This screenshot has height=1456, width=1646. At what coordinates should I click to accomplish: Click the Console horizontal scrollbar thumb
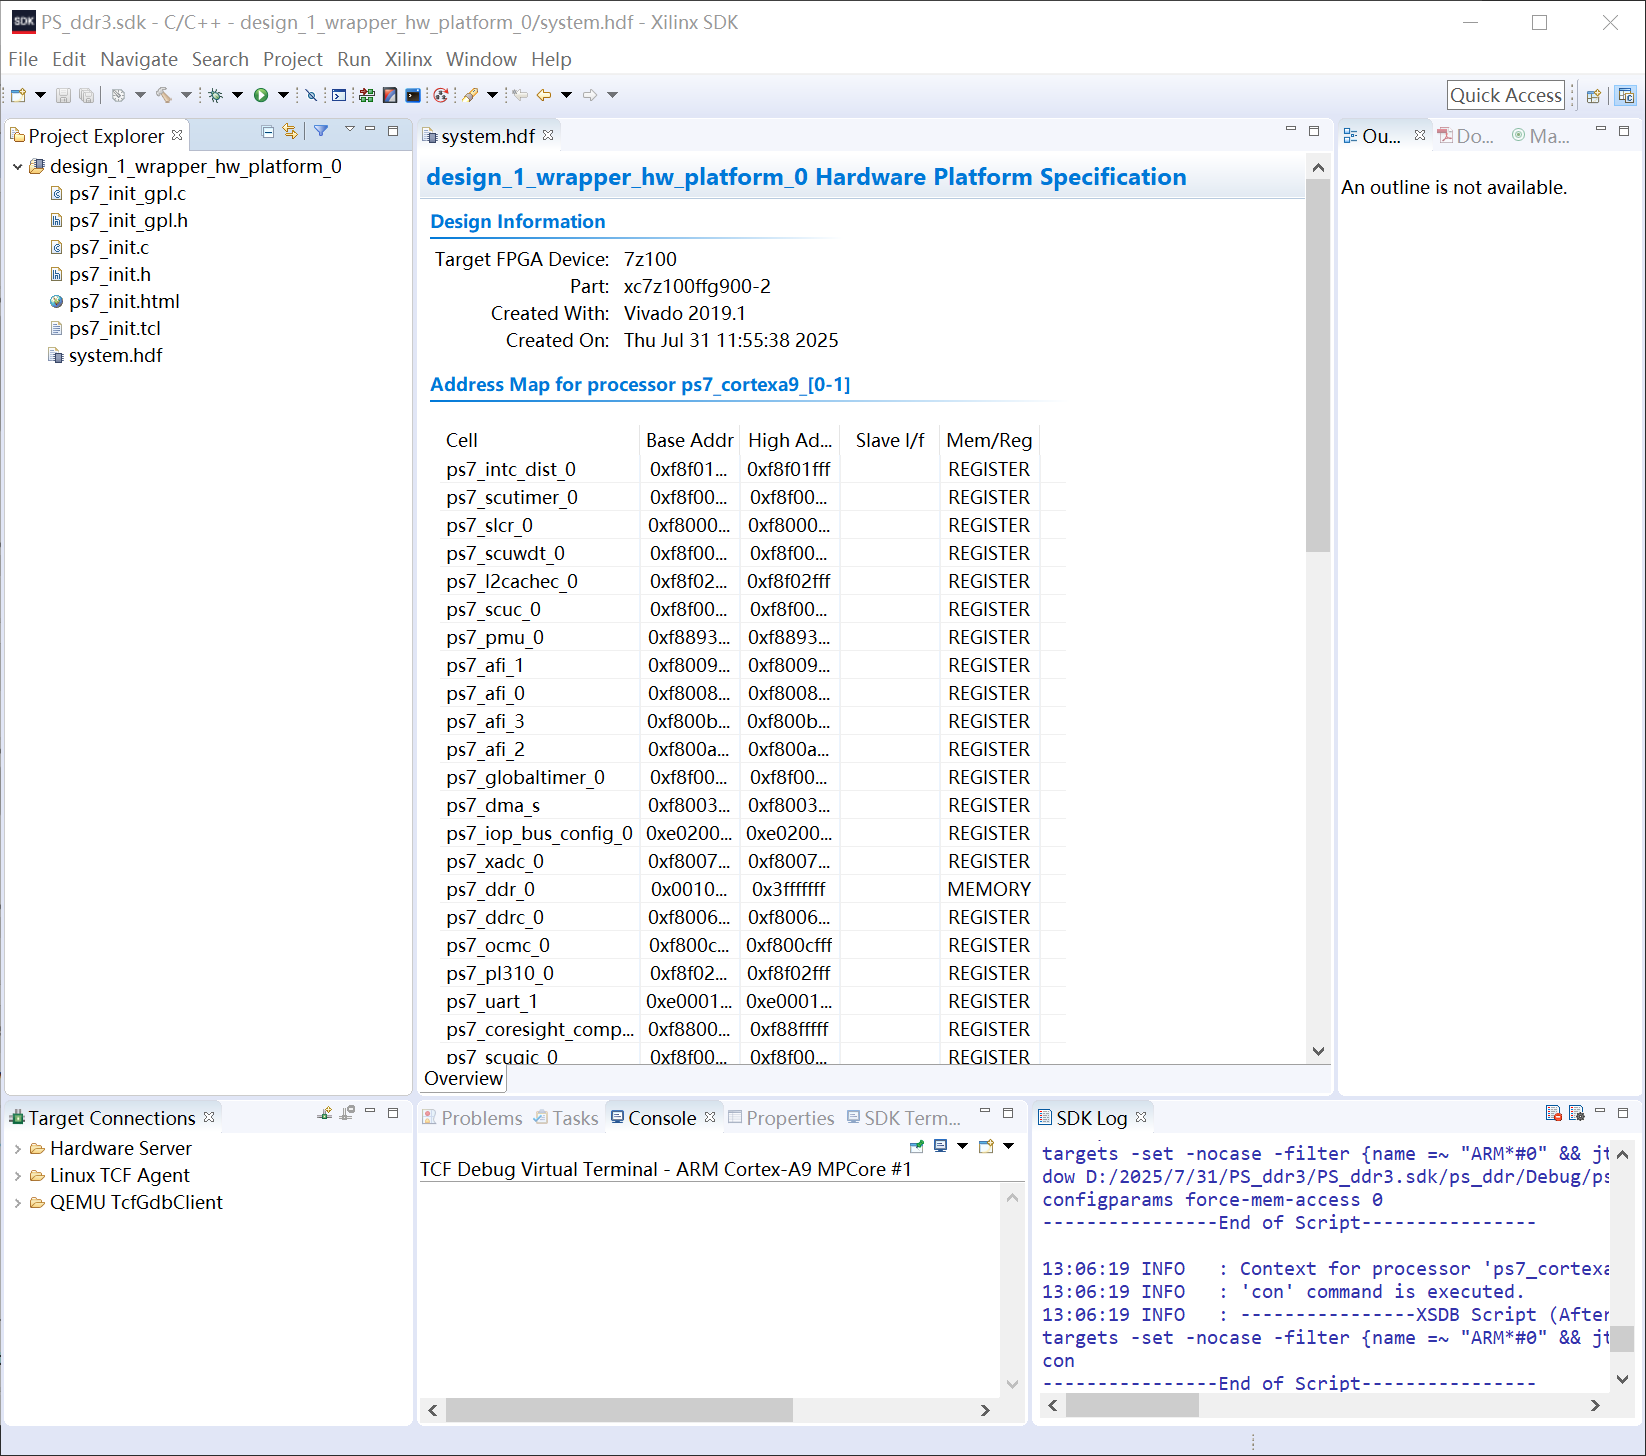[x=619, y=1410]
